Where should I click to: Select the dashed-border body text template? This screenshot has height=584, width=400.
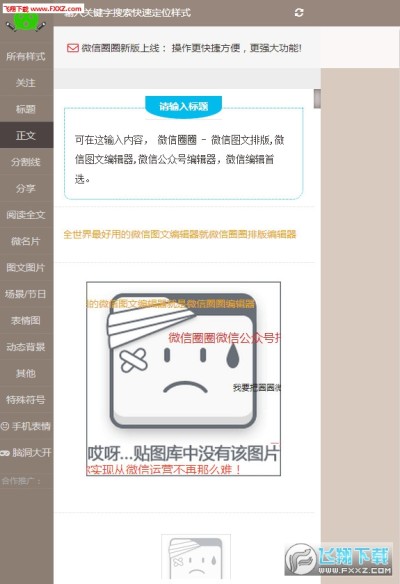184,149
